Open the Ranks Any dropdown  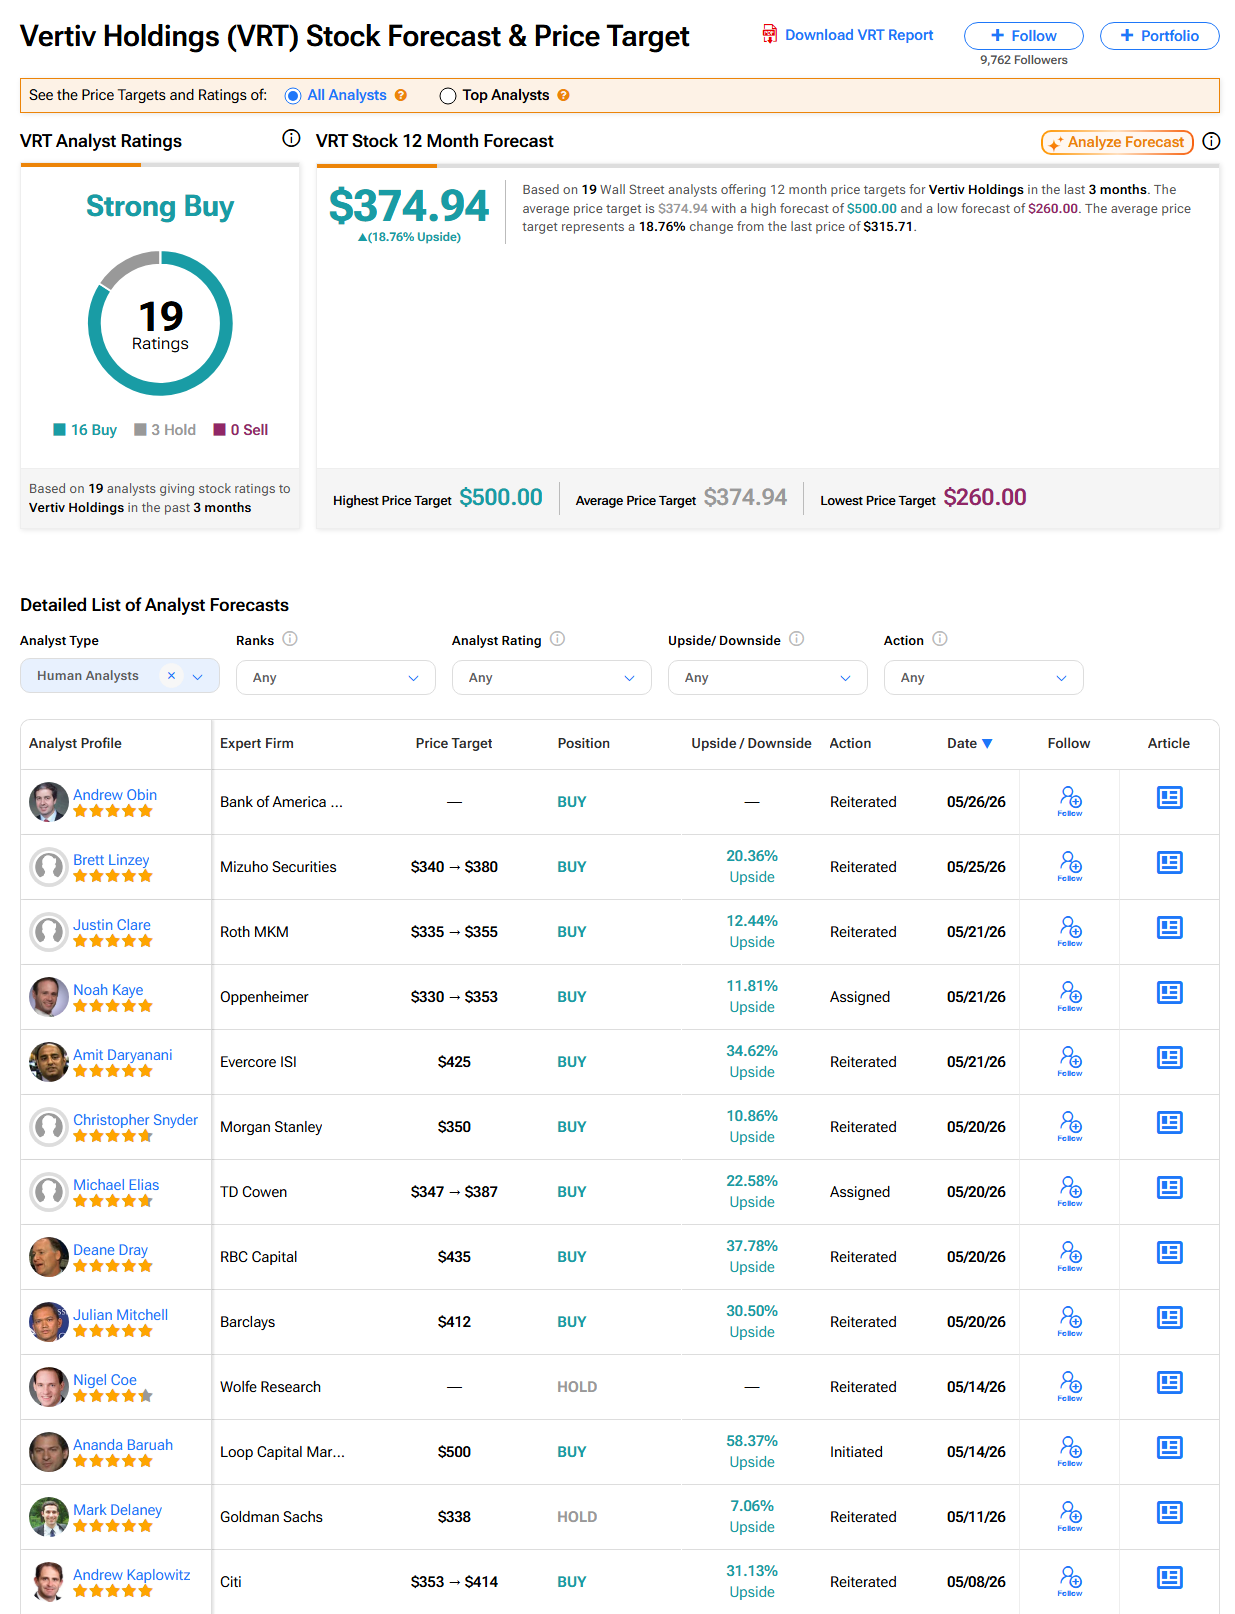point(336,677)
